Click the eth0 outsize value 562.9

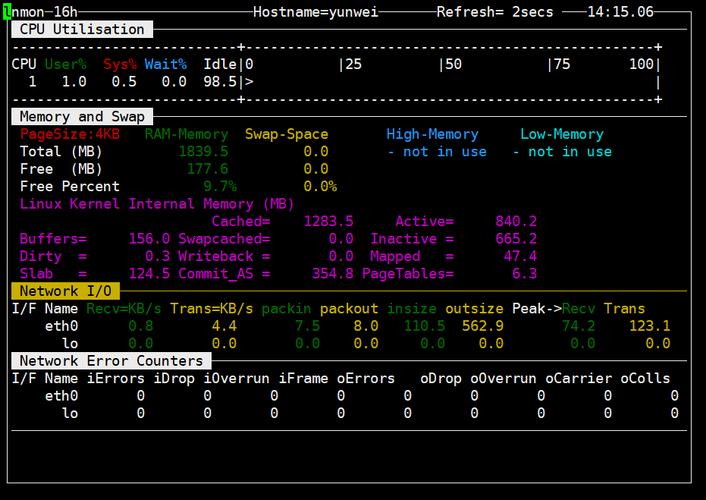pos(482,326)
